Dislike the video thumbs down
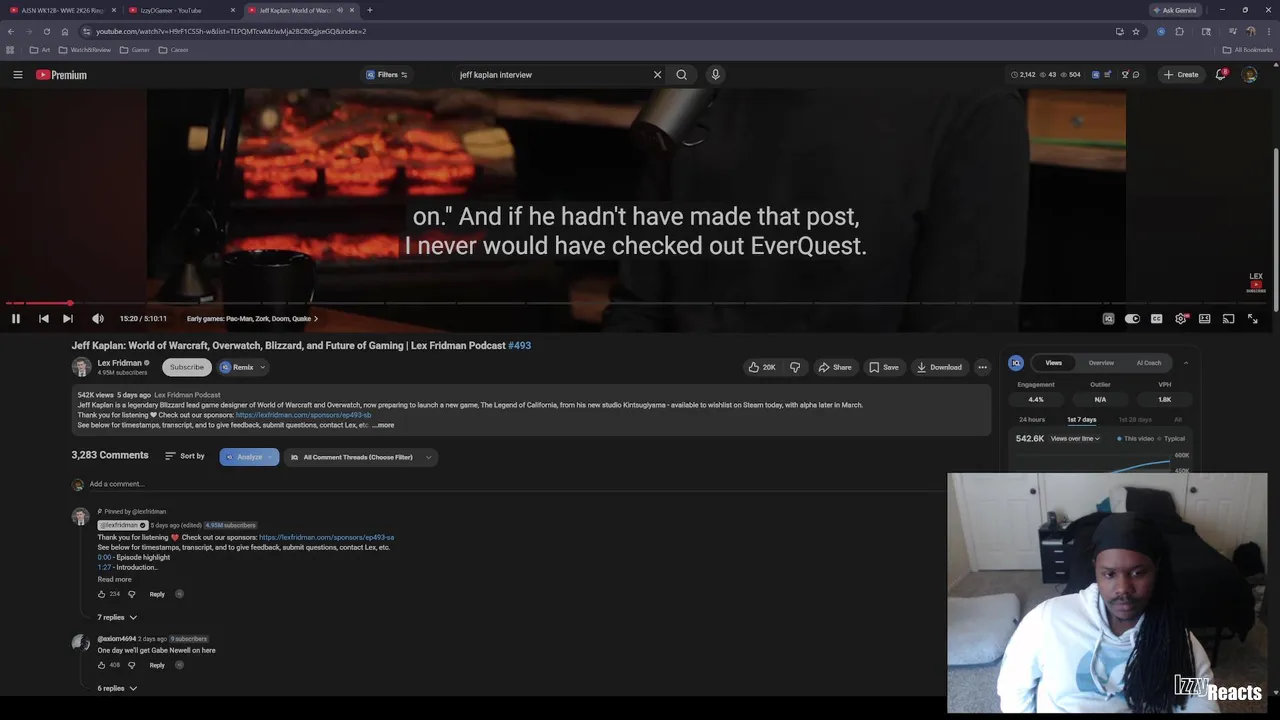 [795, 367]
